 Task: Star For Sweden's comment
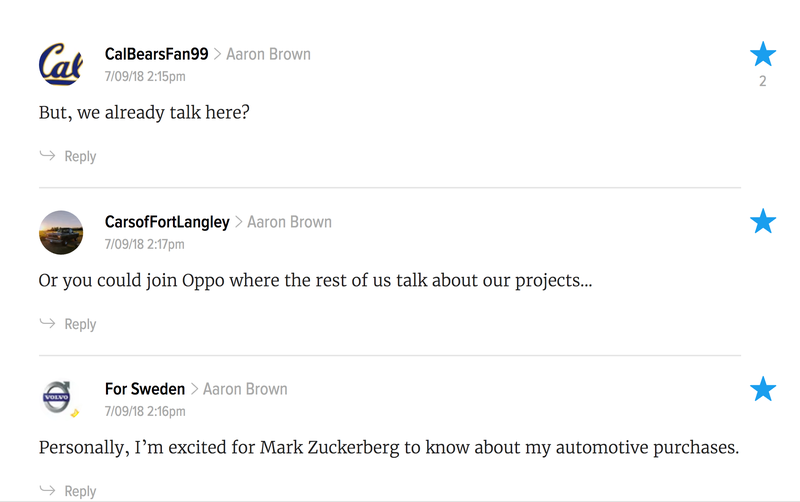click(763, 389)
